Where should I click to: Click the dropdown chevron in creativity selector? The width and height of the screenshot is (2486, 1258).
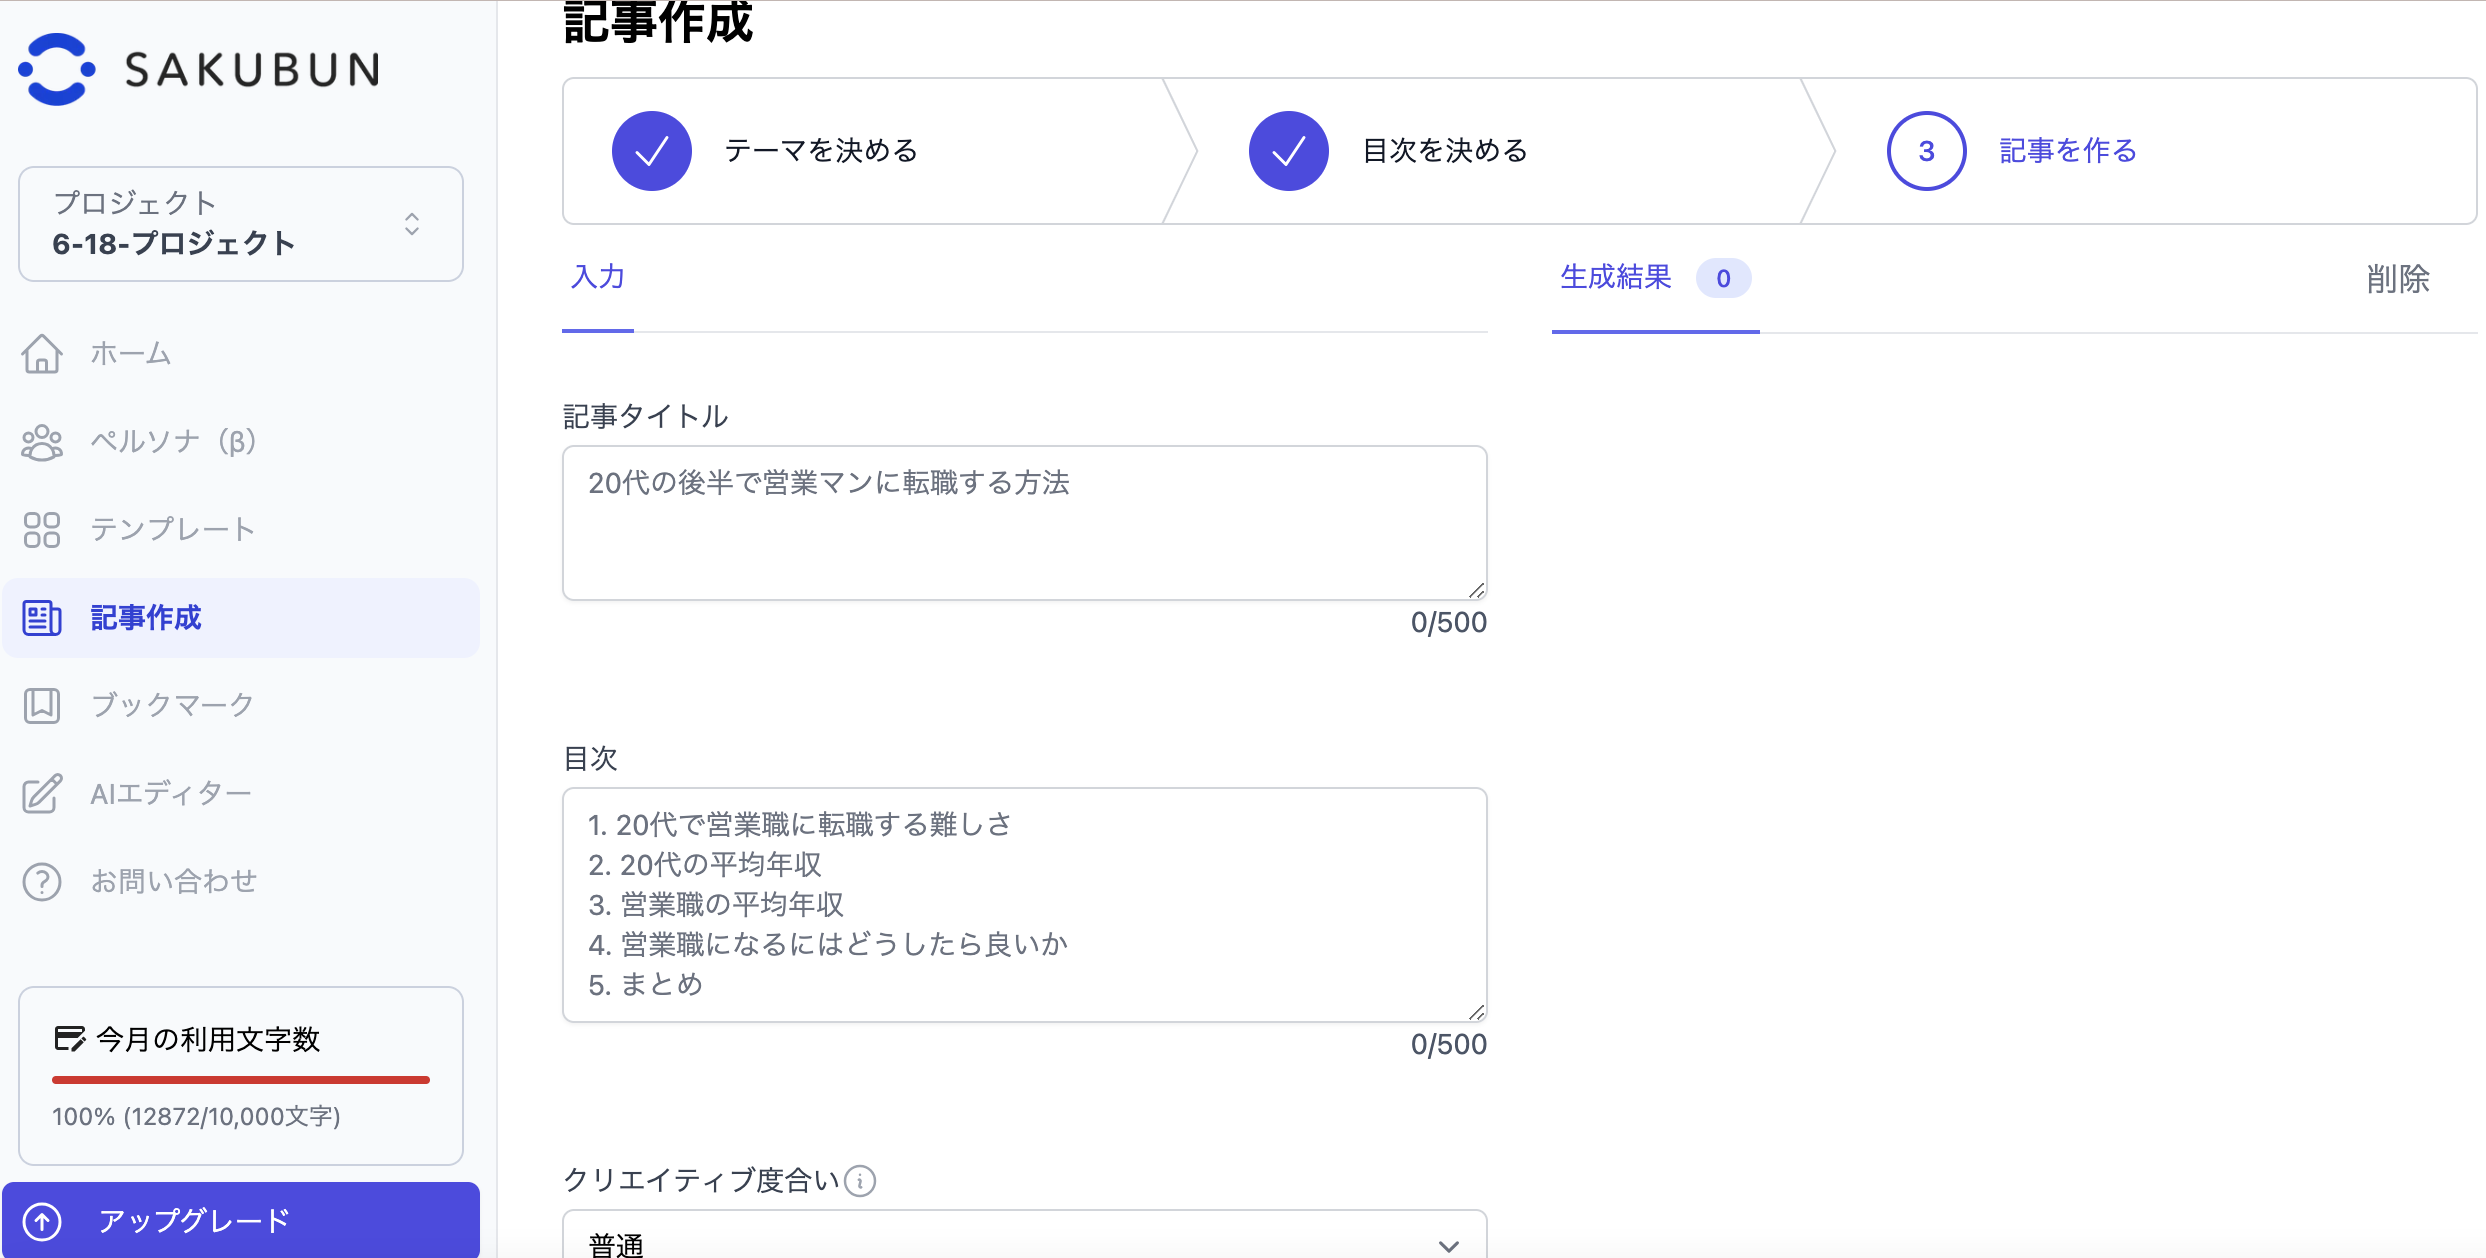pos(1448,1245)
